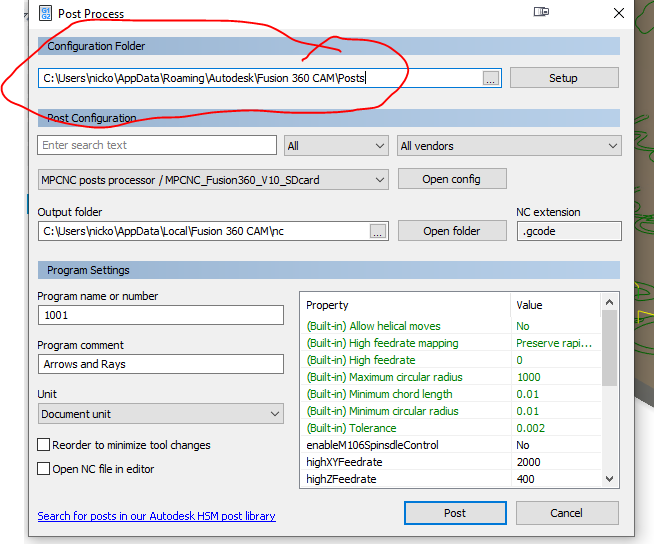The image size is (654, 544).
Task: Enable Reorder to minimize tool changes
Action: coord(44,445)
